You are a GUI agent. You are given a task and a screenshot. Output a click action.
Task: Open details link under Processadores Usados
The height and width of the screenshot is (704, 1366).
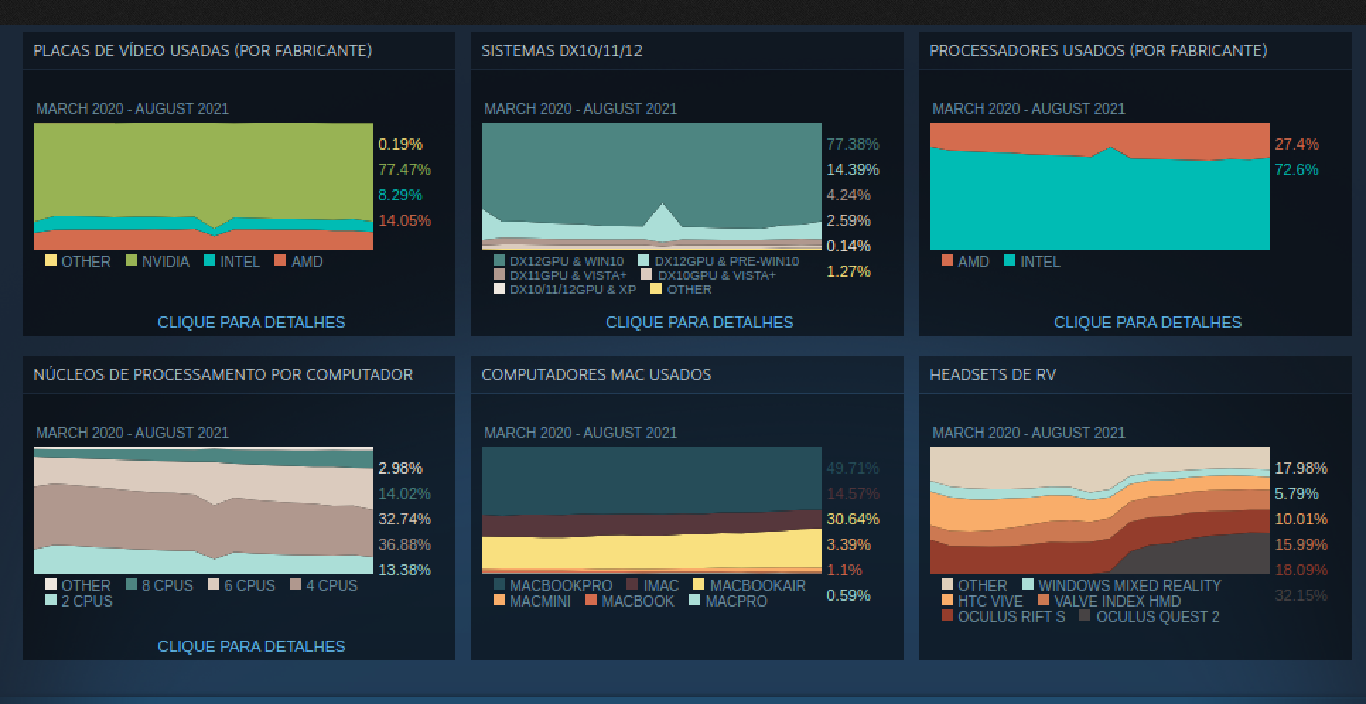tap(1147, 322)
